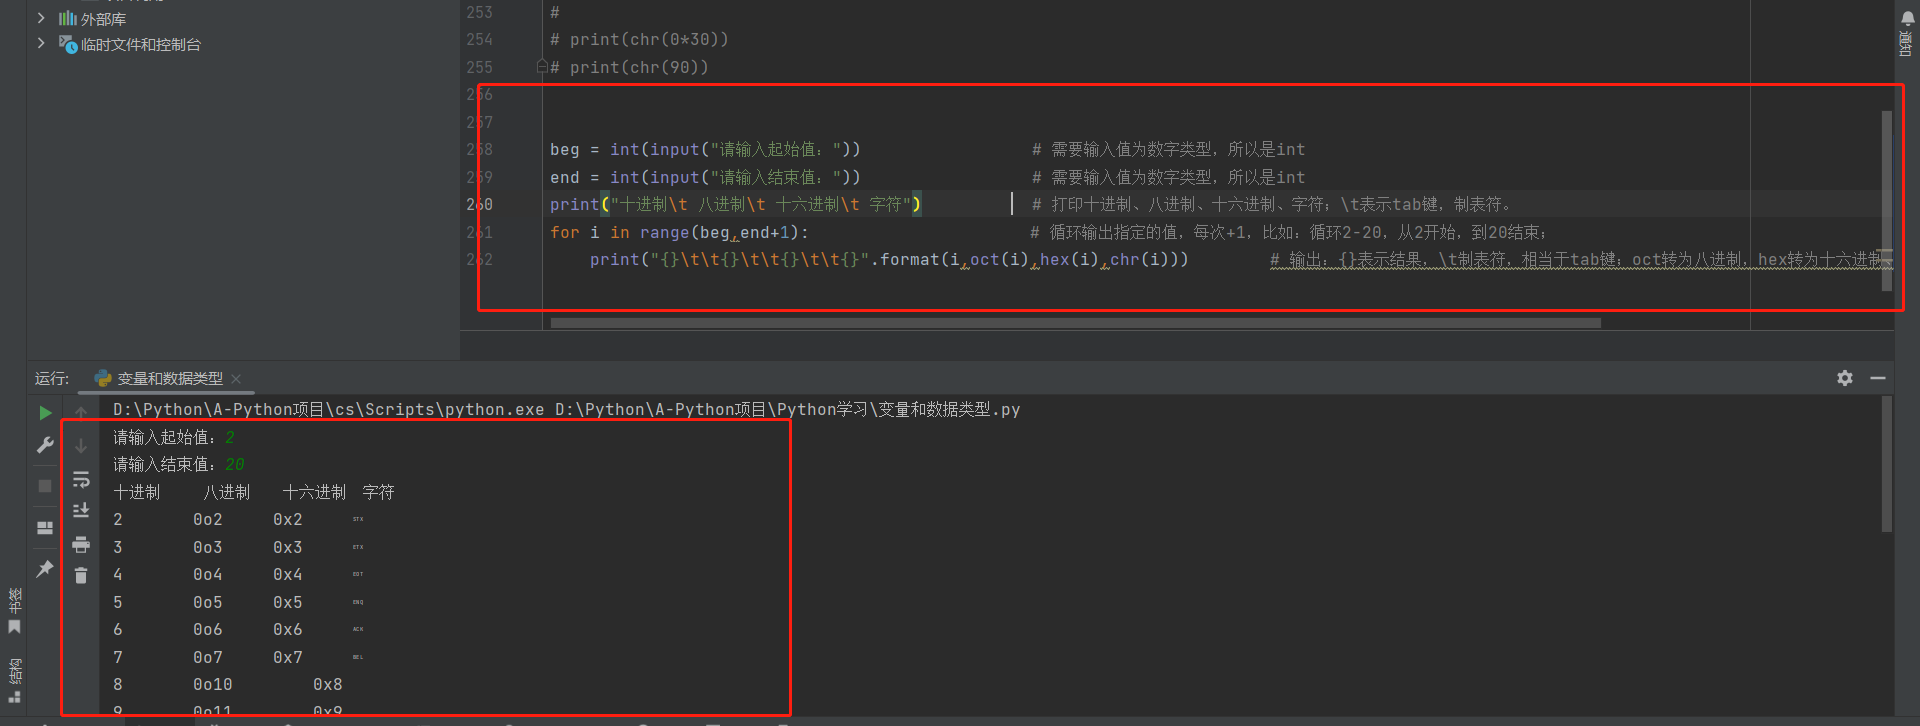Click the '字符' column header in output
This screenshot has height=726, width=1920.
click(379, 492)
